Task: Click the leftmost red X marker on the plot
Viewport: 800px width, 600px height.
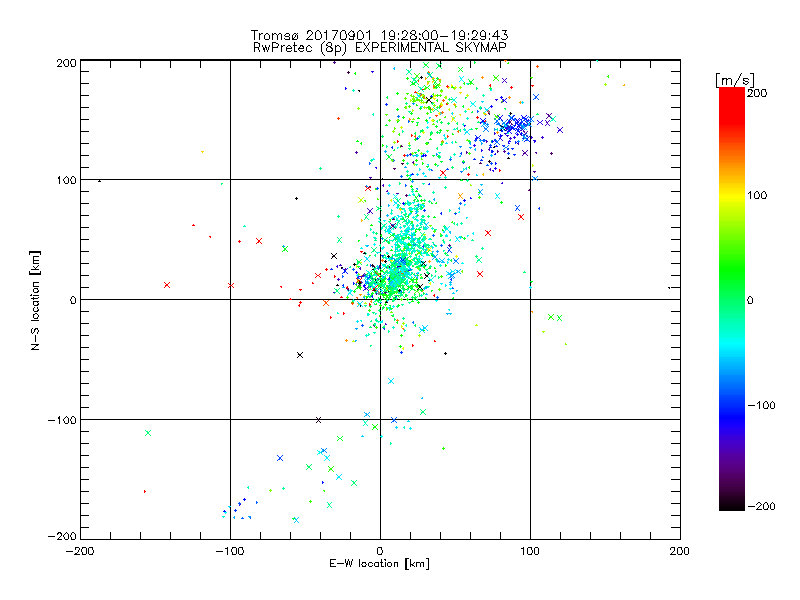Action: 167,285
